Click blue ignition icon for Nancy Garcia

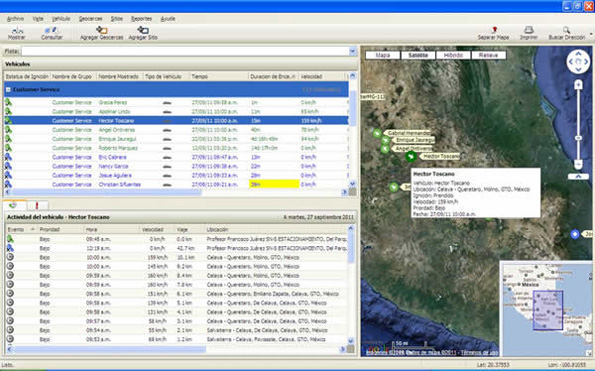pos(8,166)
